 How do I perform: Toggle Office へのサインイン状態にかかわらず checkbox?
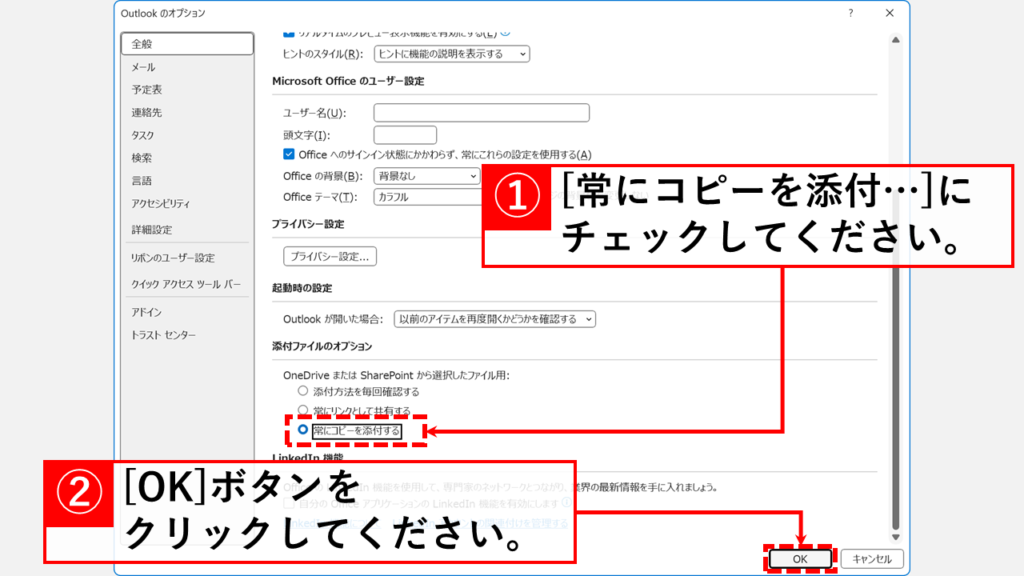click(x=289, y=154)
